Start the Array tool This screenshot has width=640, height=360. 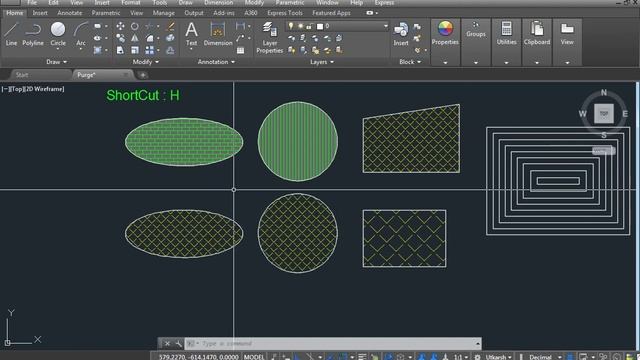click(x=150, y=50)
